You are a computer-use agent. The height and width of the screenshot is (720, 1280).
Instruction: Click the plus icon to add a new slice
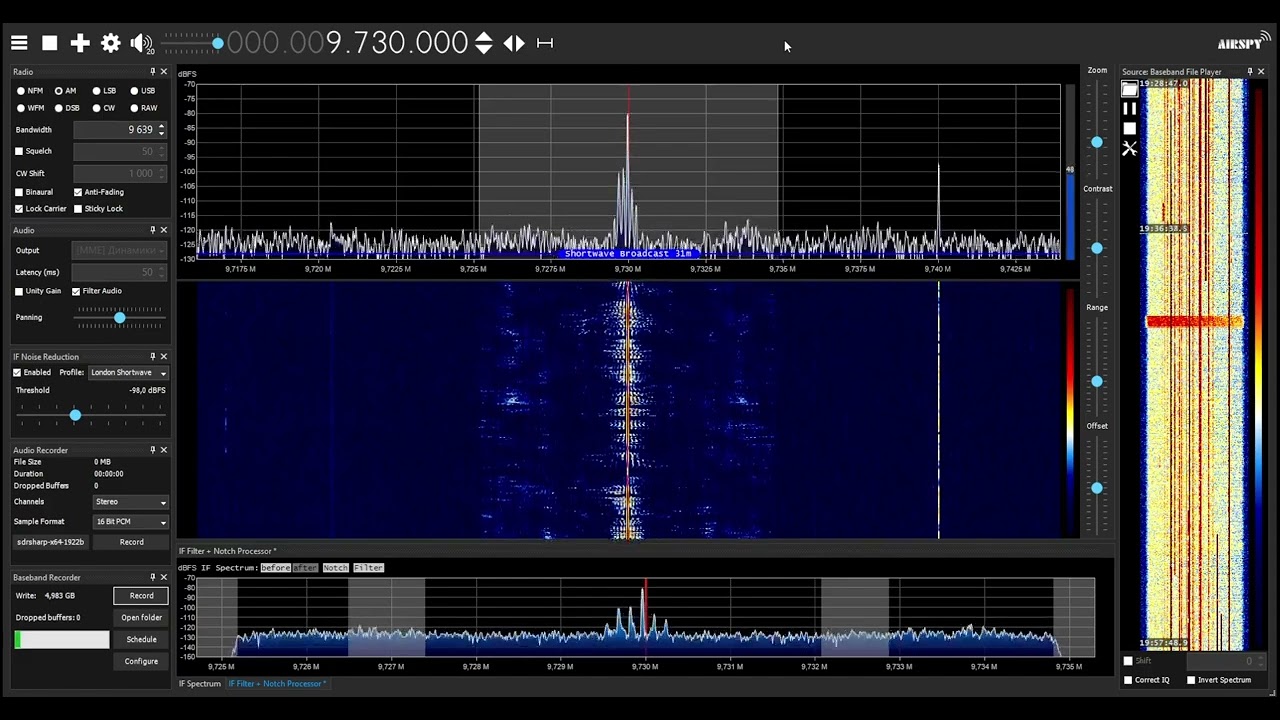[80, 43]
